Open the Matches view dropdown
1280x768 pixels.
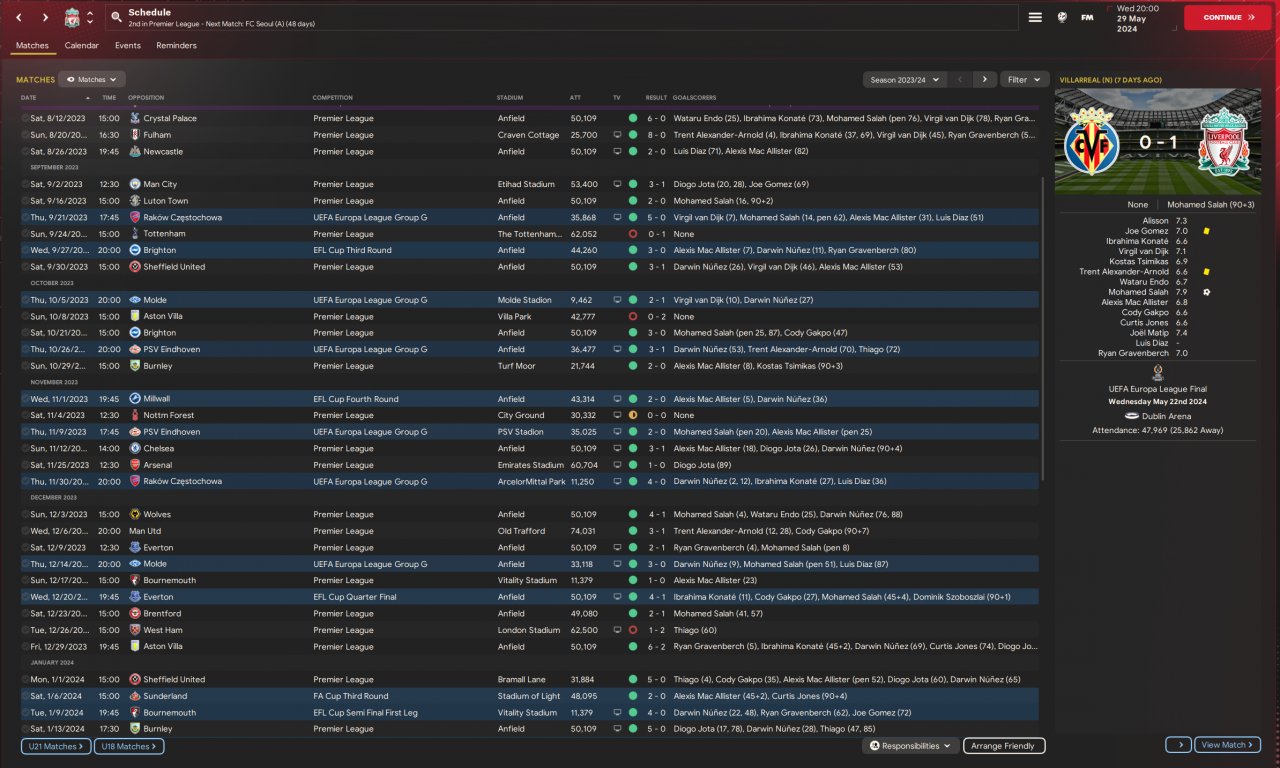(91, 79)
